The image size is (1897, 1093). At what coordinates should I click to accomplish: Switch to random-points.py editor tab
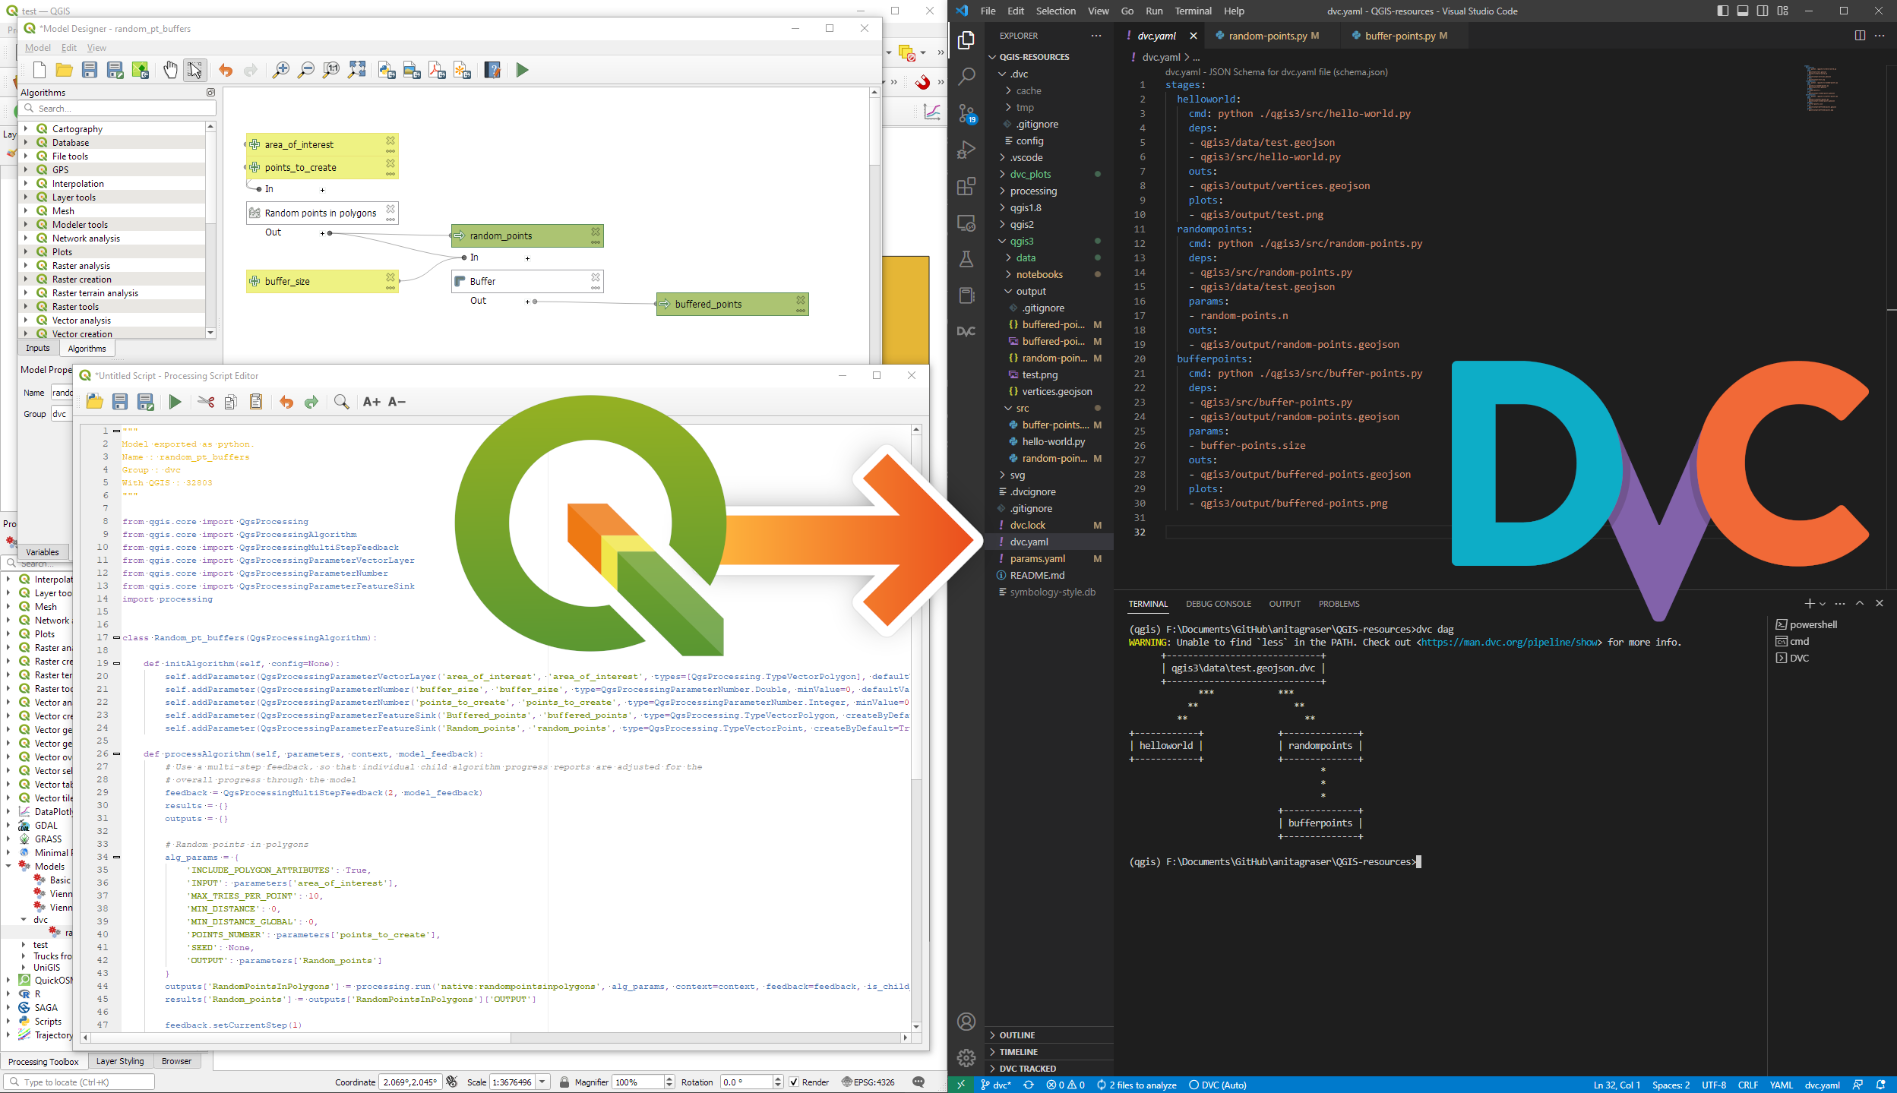tap(1271, 36)
